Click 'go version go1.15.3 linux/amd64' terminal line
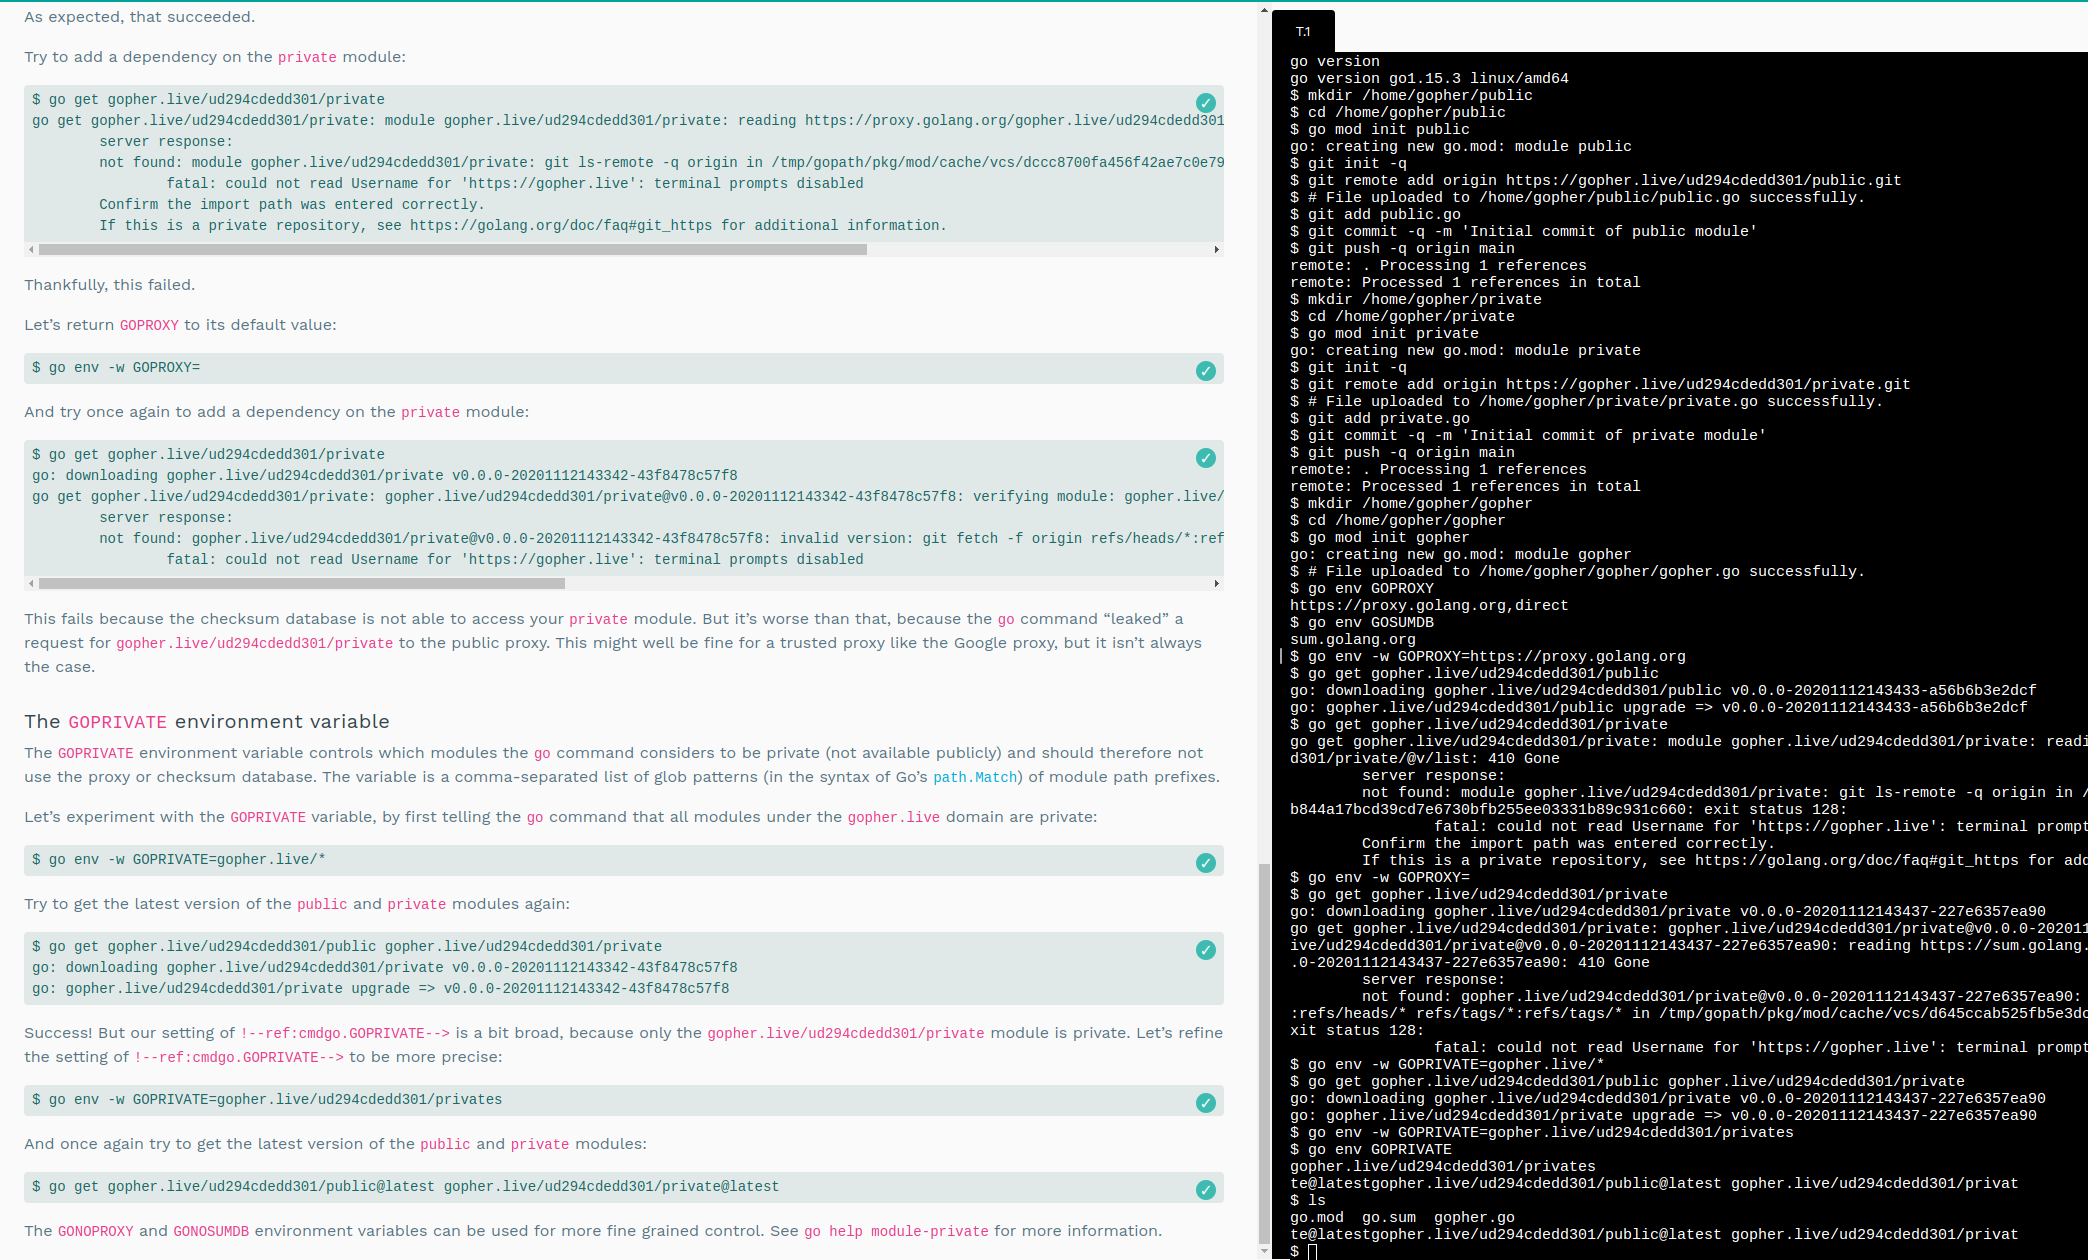The image size is (2088, 1260). click(x=1429, y=78)
